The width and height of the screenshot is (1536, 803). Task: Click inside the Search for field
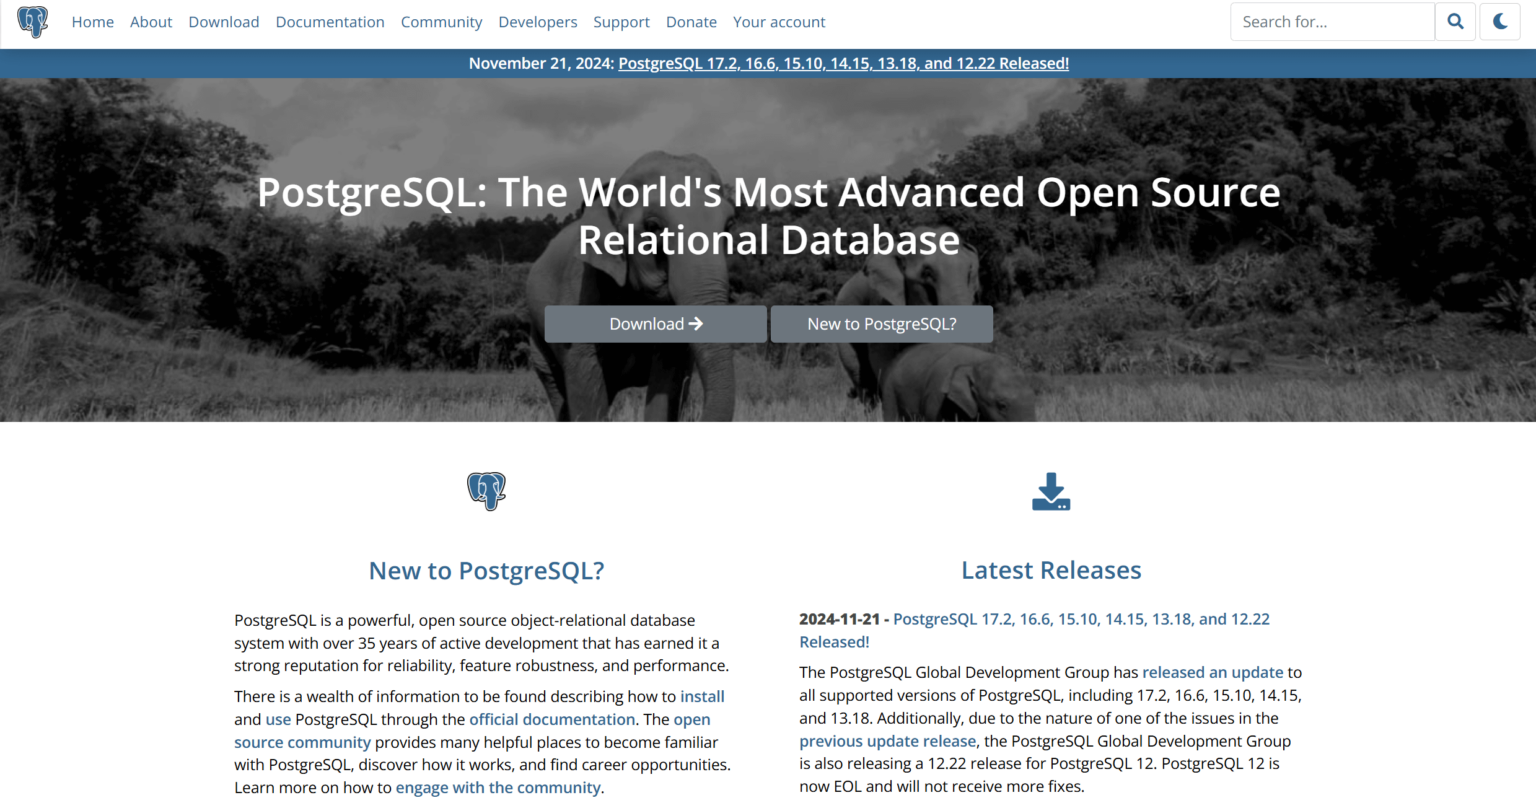[1331, 21]
